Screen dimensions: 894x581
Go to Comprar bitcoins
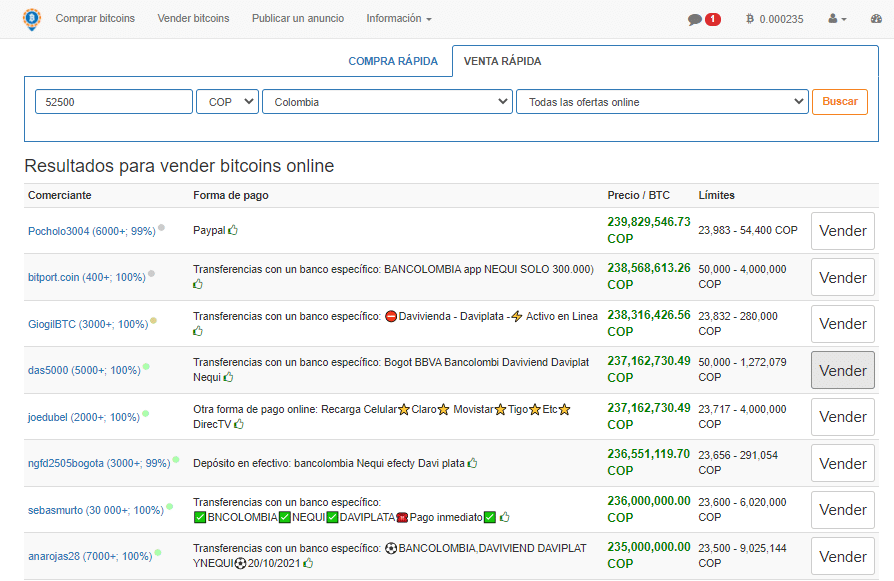(95, 19)
